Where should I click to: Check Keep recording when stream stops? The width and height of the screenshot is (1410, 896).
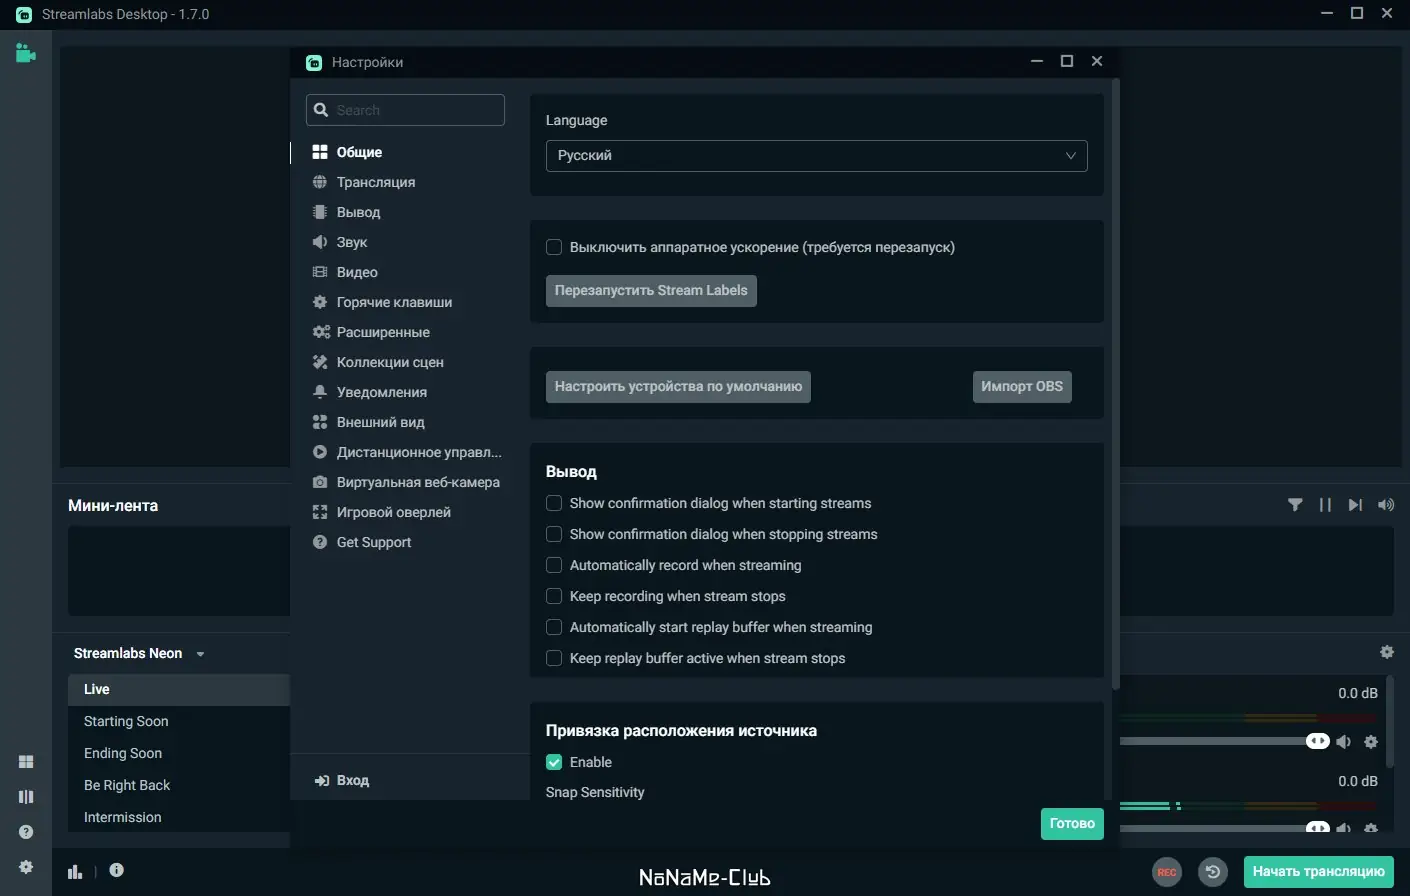pos(554,596)
